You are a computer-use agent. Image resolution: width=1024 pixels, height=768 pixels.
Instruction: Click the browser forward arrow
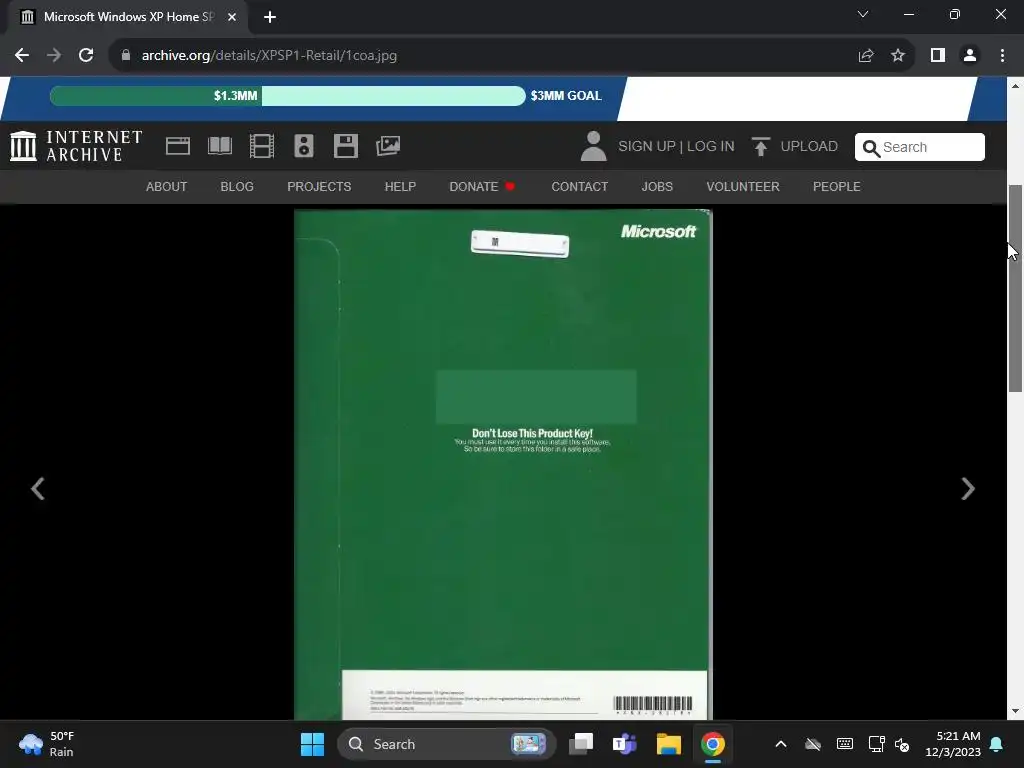coord(54,56)
